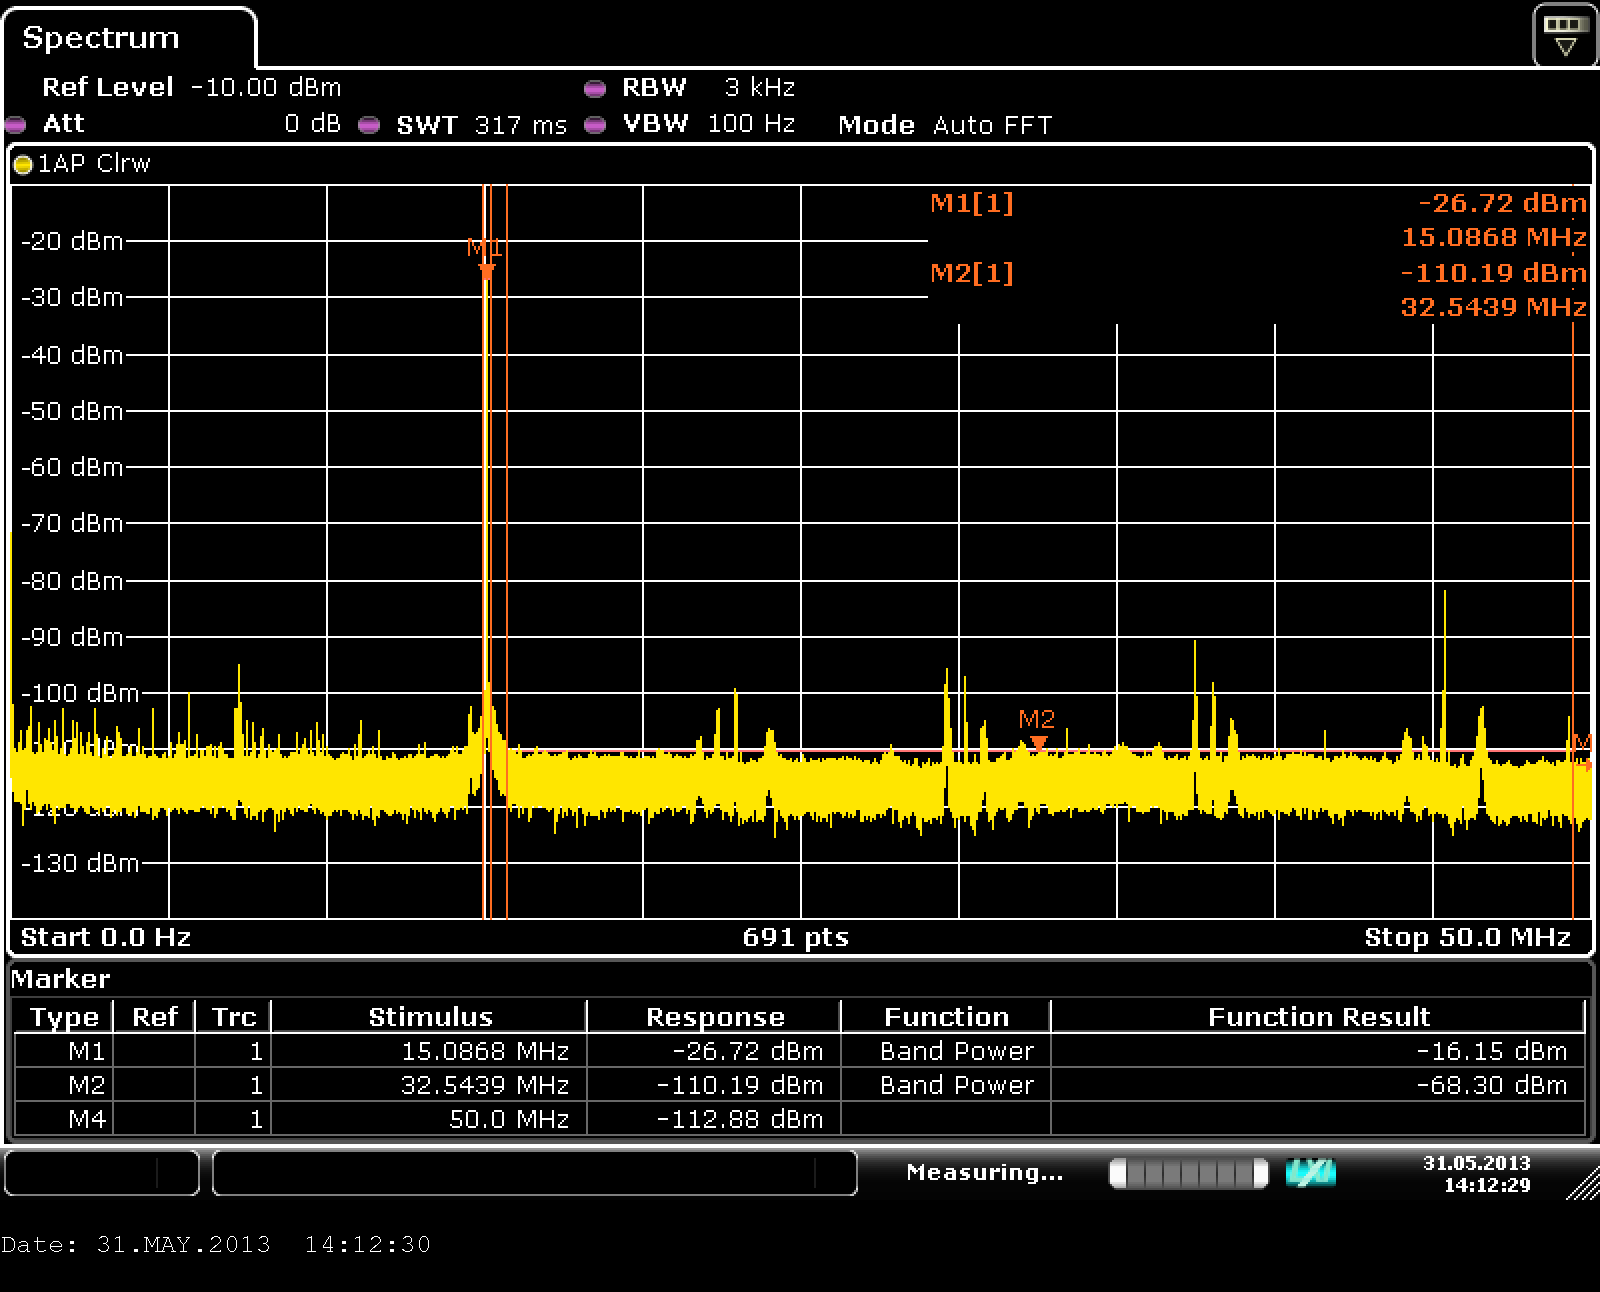Click the measuring progress bar
The width and height of the screenshot is (1600, 1292).
click(x=1188, y=1172)
